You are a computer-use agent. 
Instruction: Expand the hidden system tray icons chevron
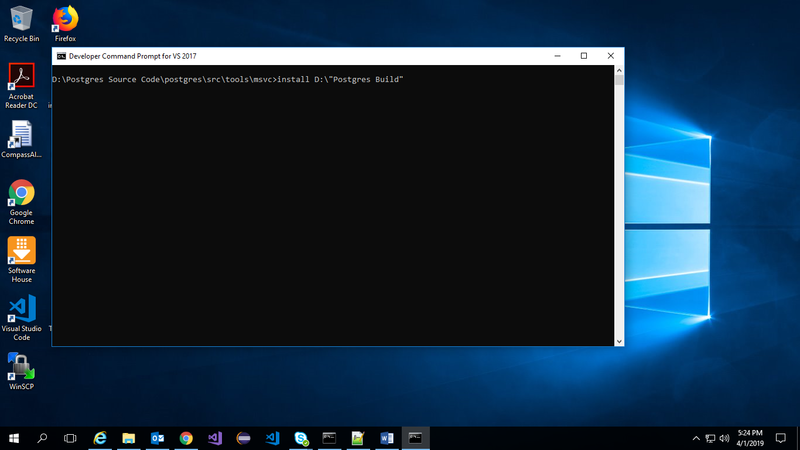pos(696,438)
